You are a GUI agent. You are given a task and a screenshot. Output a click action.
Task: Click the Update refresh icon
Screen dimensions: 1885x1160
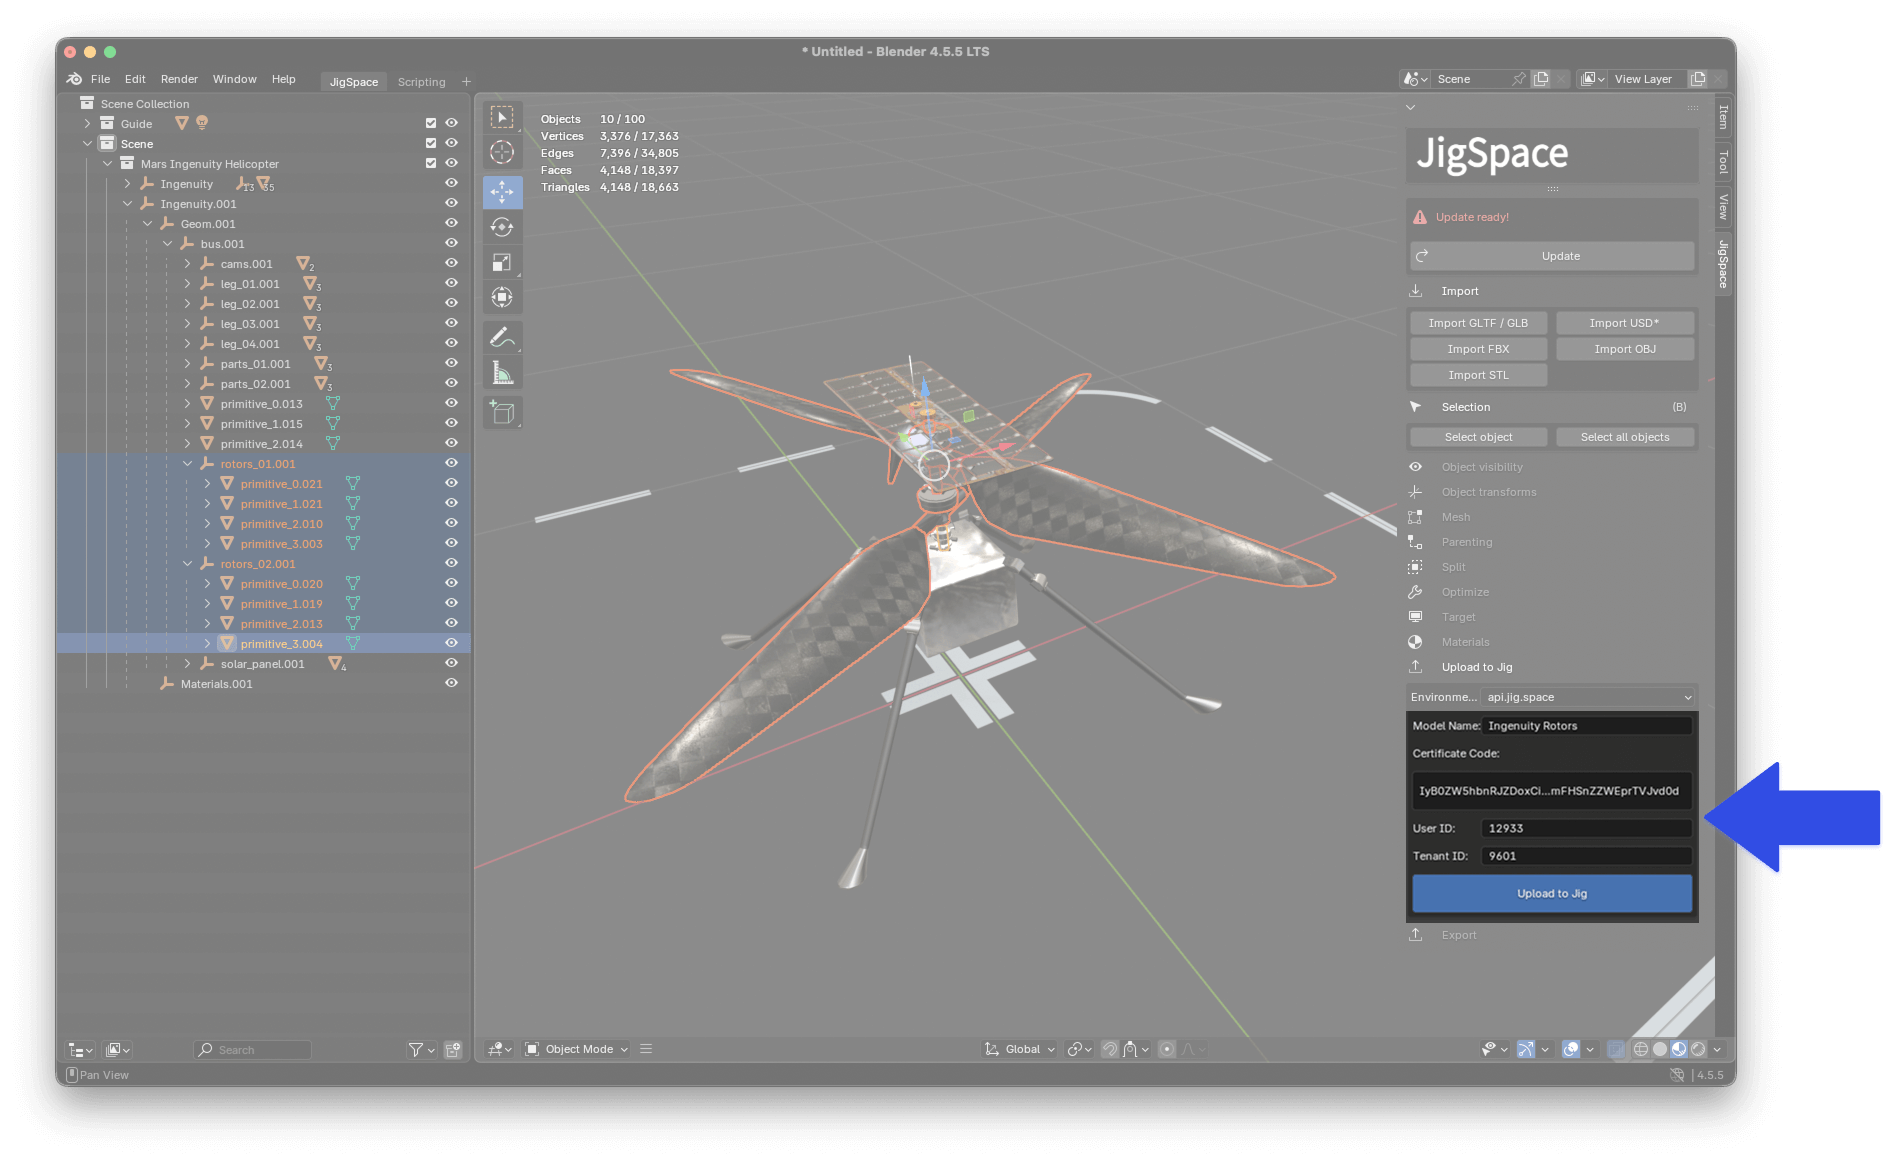pos(1422,256)
